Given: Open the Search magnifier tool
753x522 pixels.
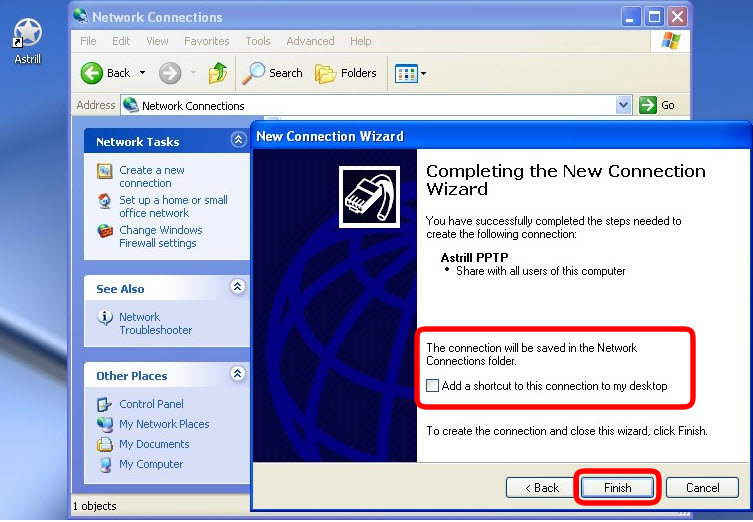Looking at the screenshot, I should point(255,73).
